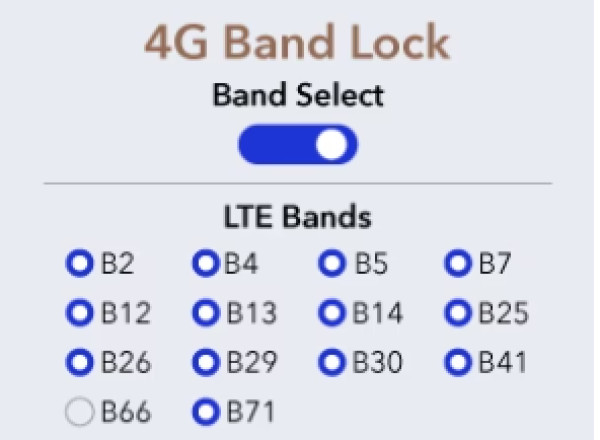The image size is (600, 440).
Task: Pick the B12 LTE band
Action: [78, 313]
